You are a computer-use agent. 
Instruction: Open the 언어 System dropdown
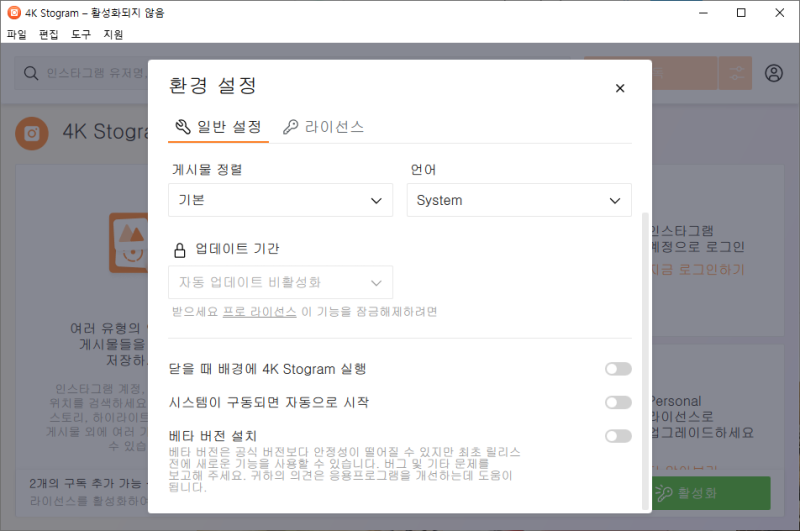tap(519, 200)
